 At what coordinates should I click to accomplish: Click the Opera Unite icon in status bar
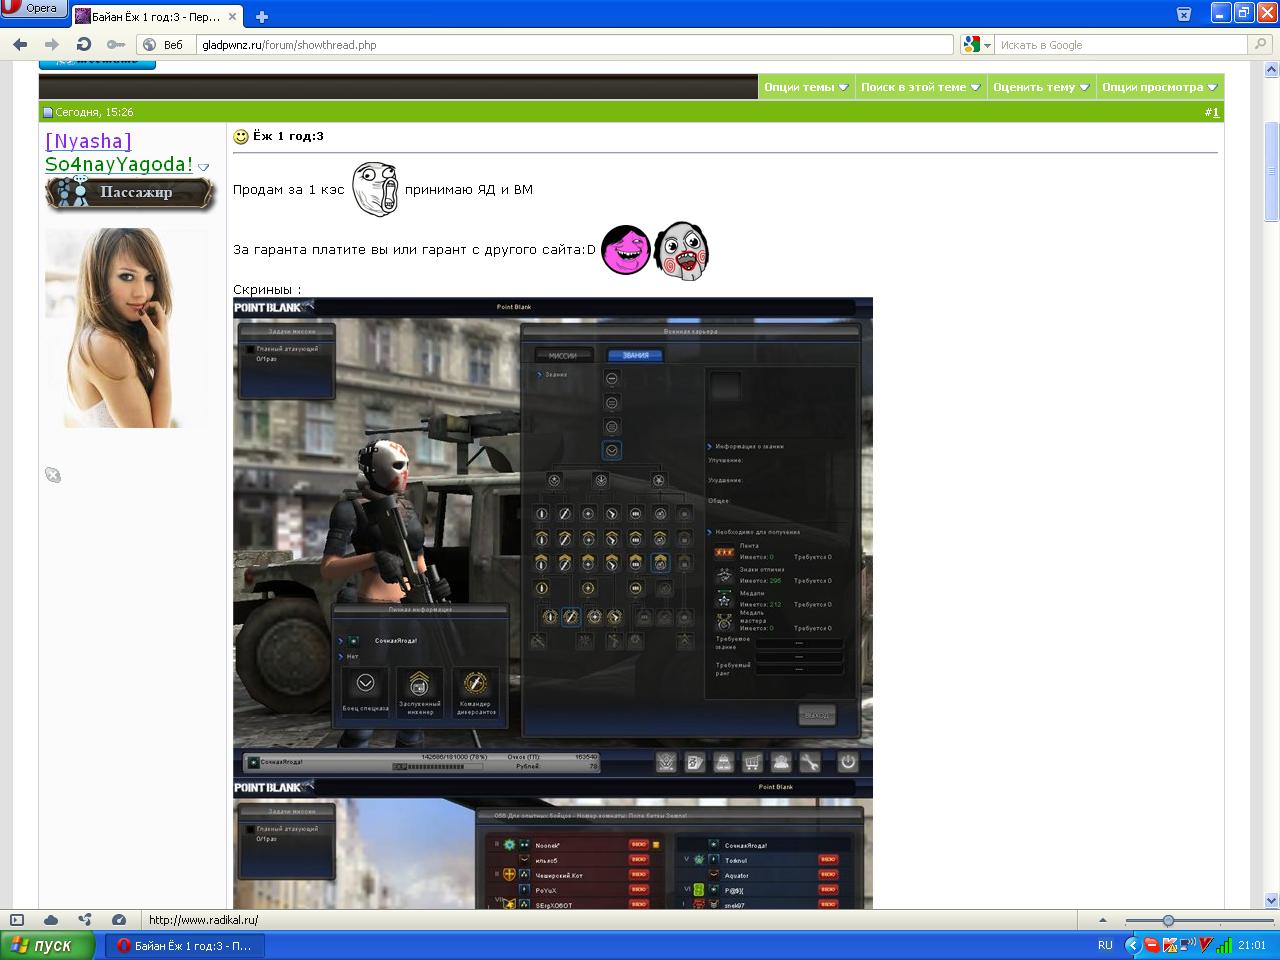(x=85, y=920)
